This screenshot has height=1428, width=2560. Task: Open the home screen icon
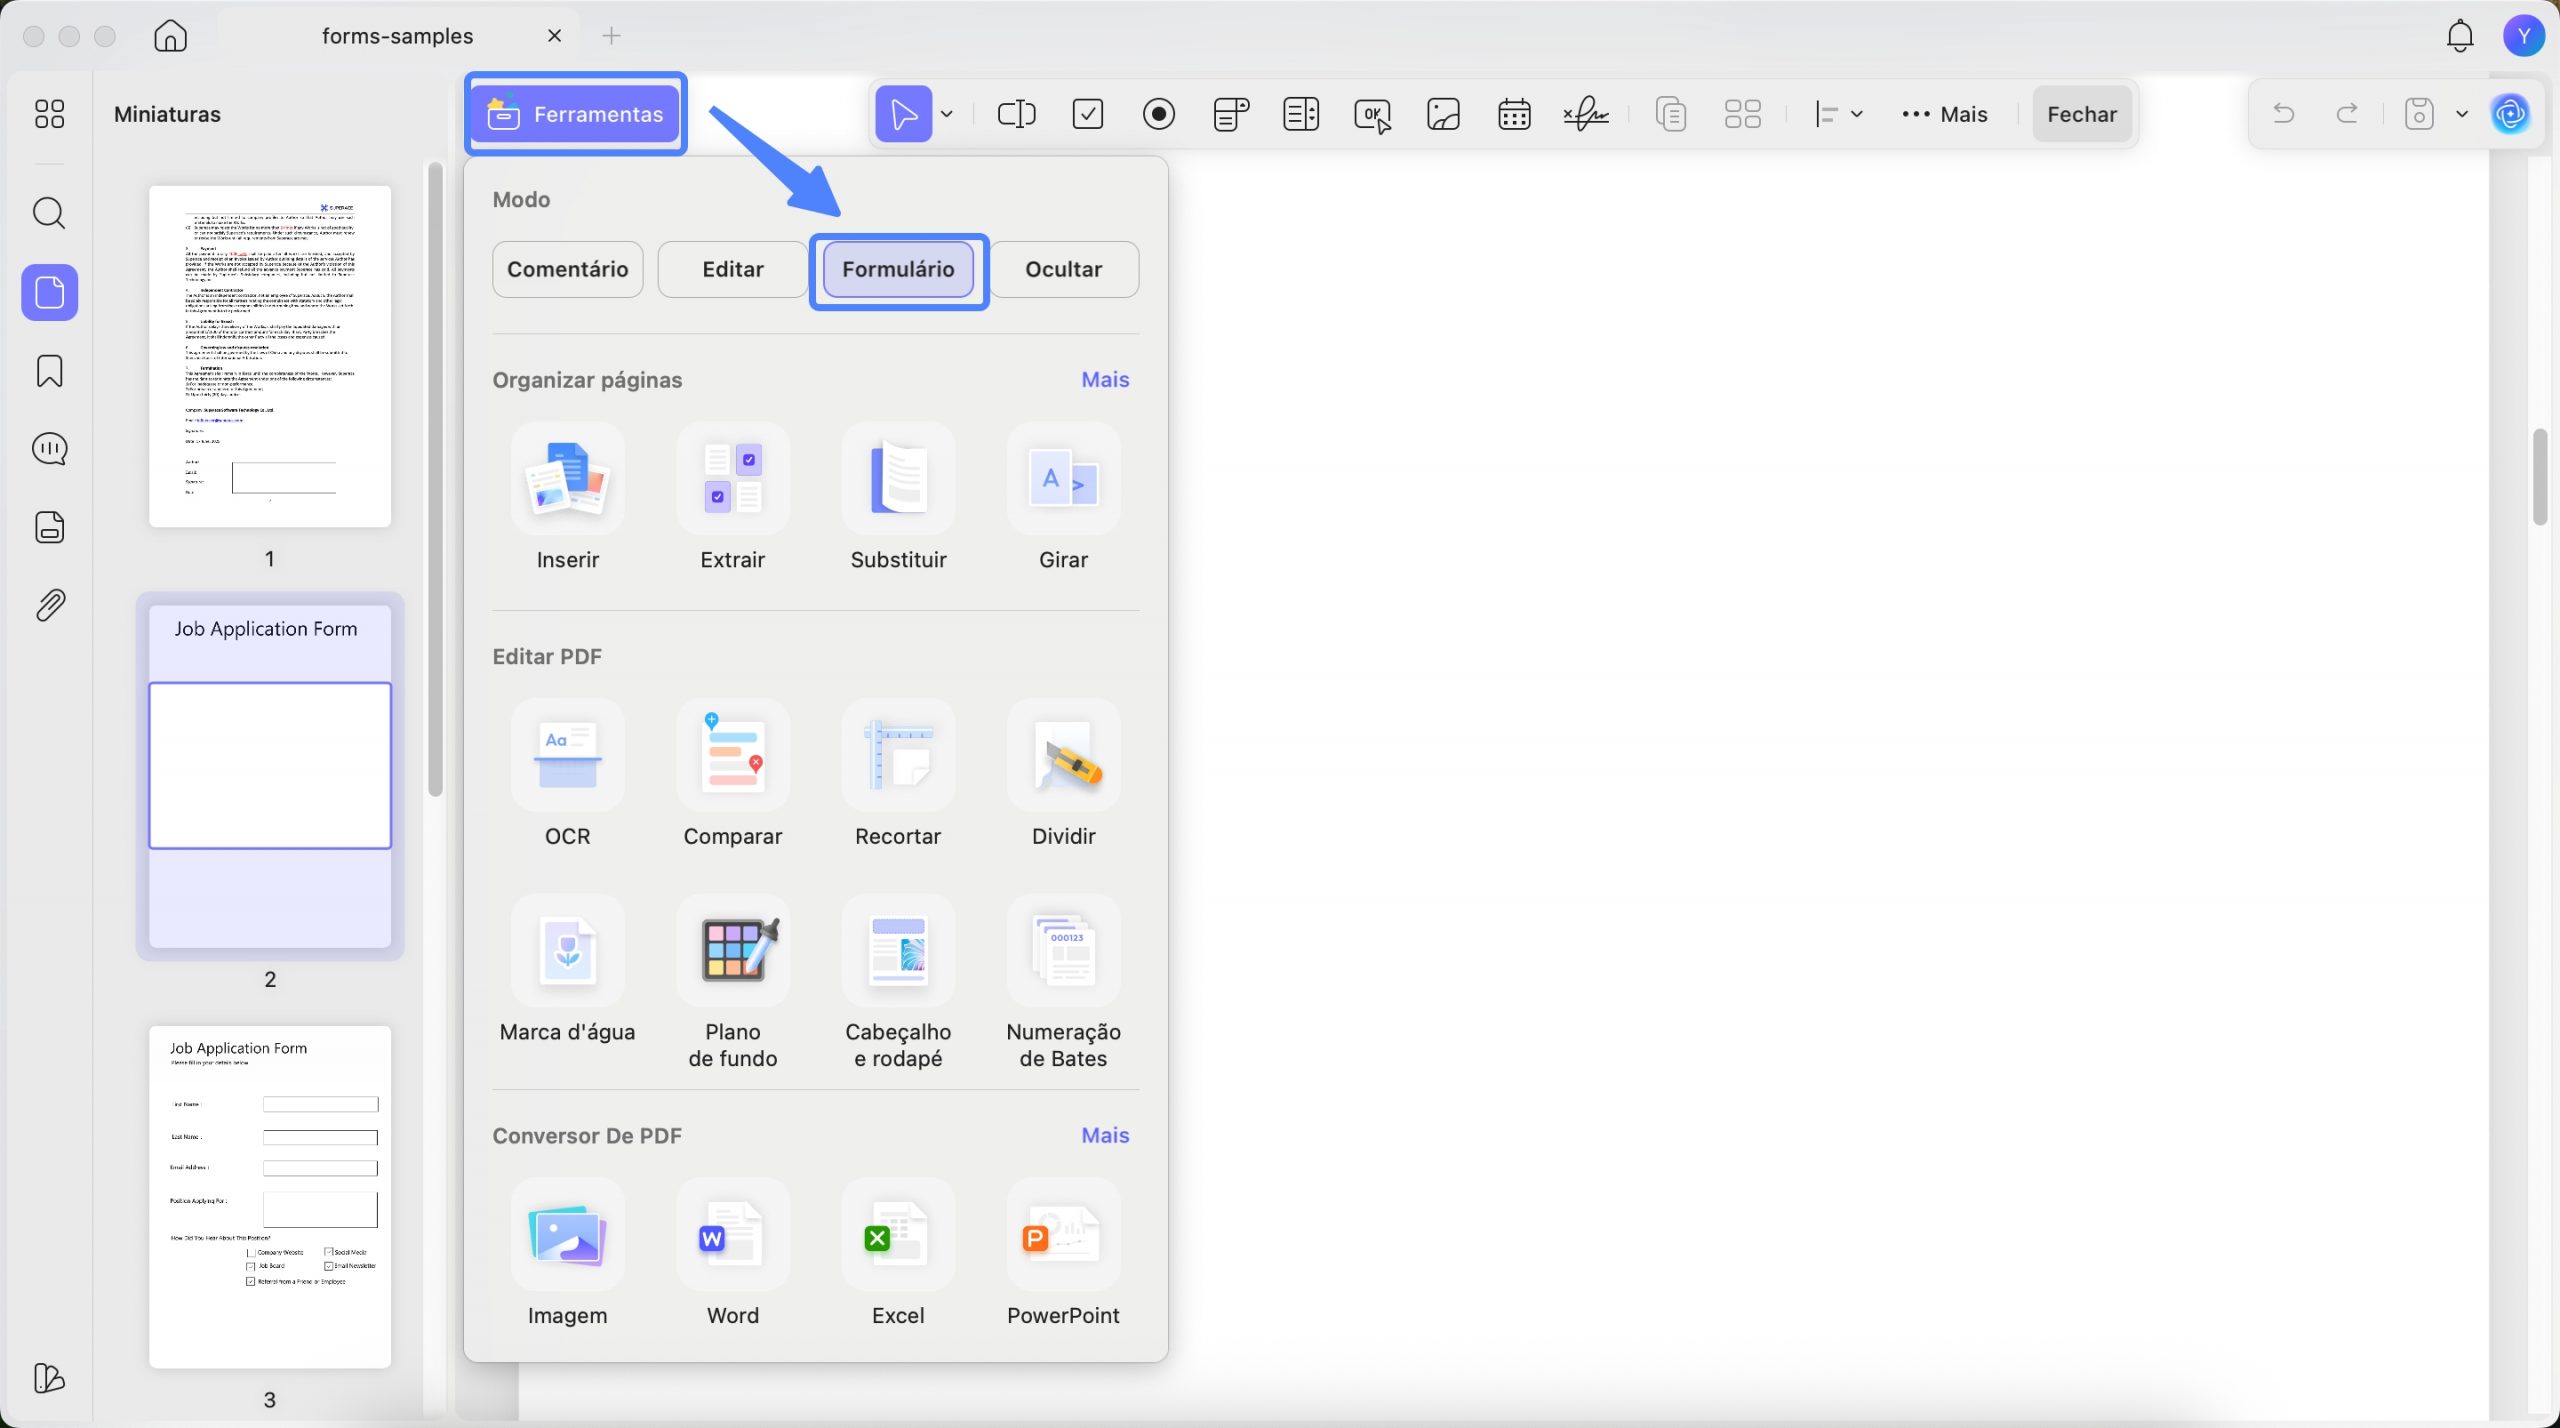point(170,36)
